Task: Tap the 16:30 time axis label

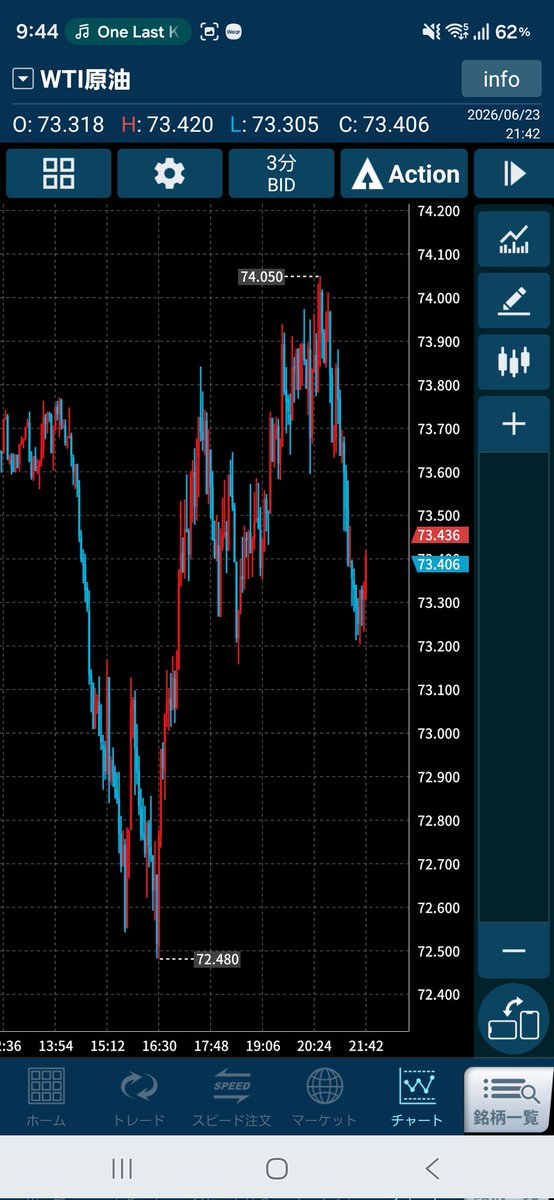Action: click(159, 1046)
